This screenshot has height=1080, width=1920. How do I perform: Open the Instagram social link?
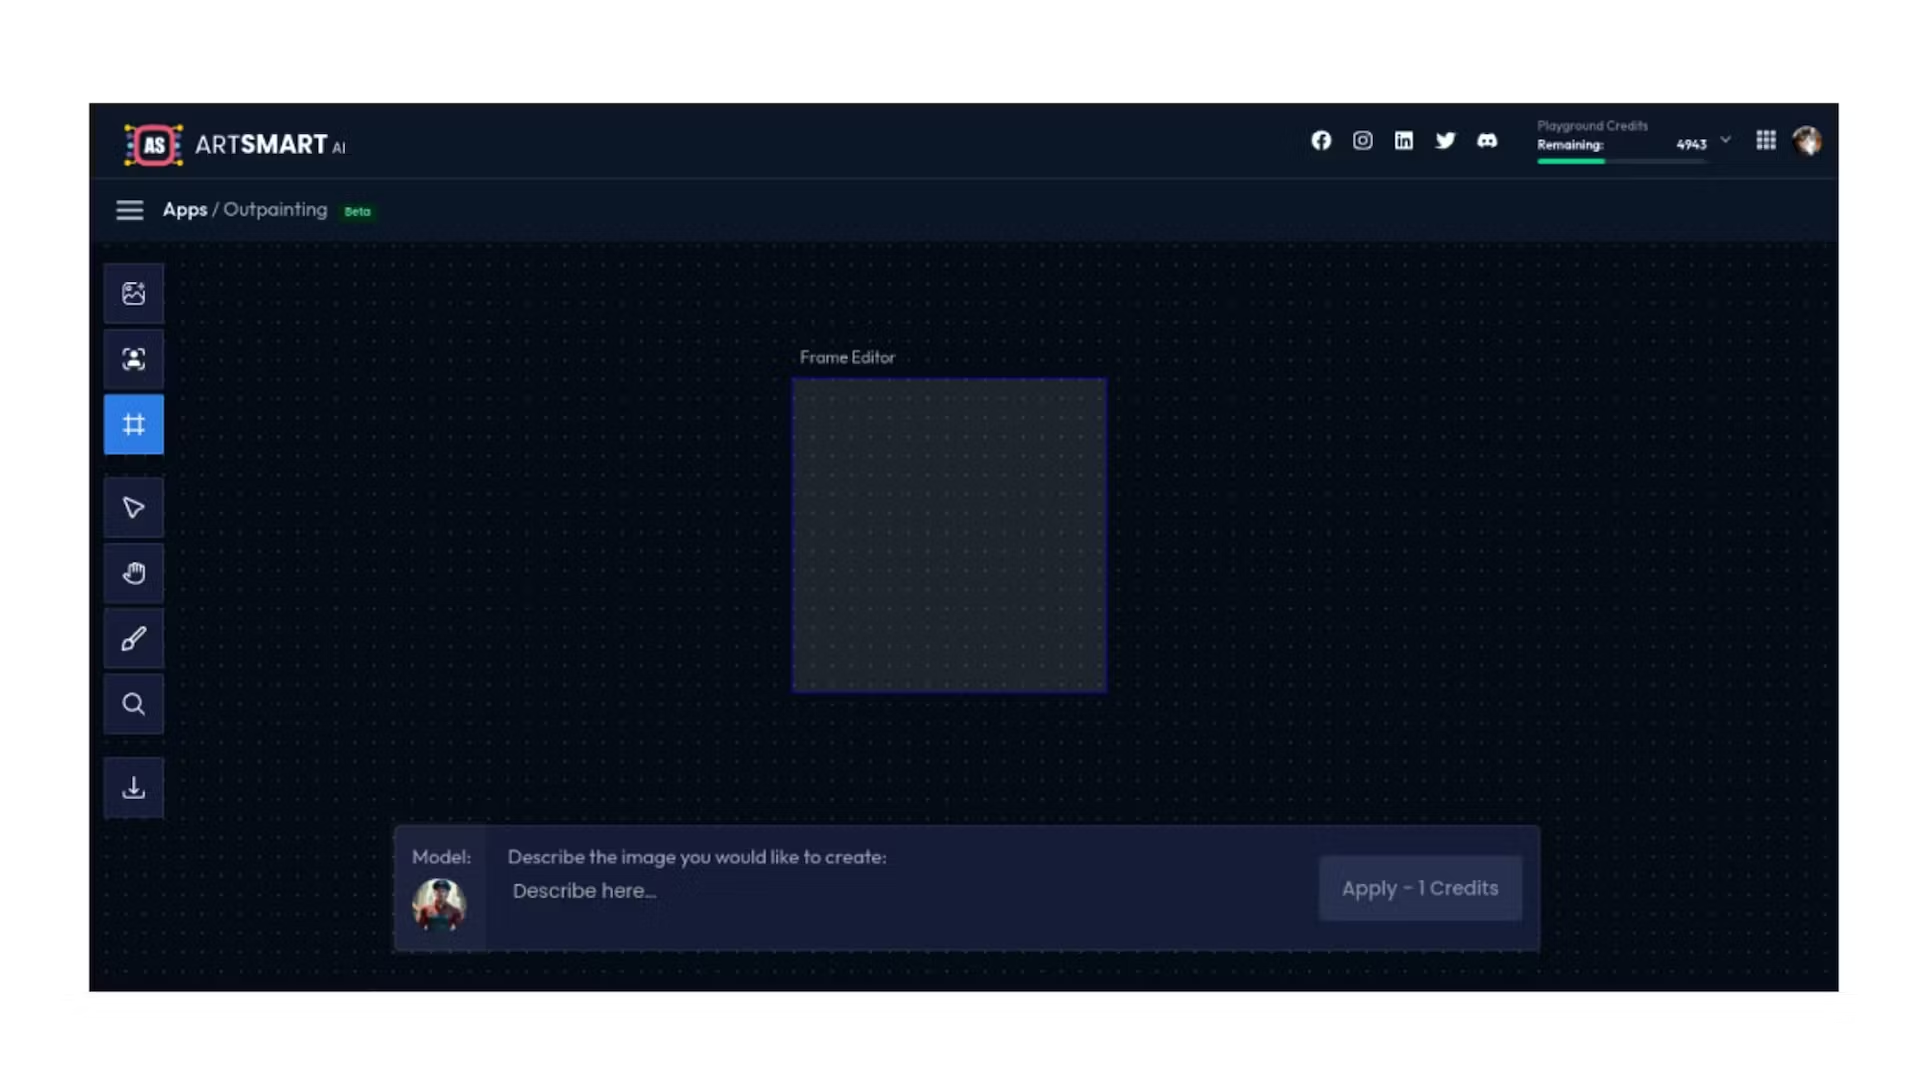[x=1362, y=141]
